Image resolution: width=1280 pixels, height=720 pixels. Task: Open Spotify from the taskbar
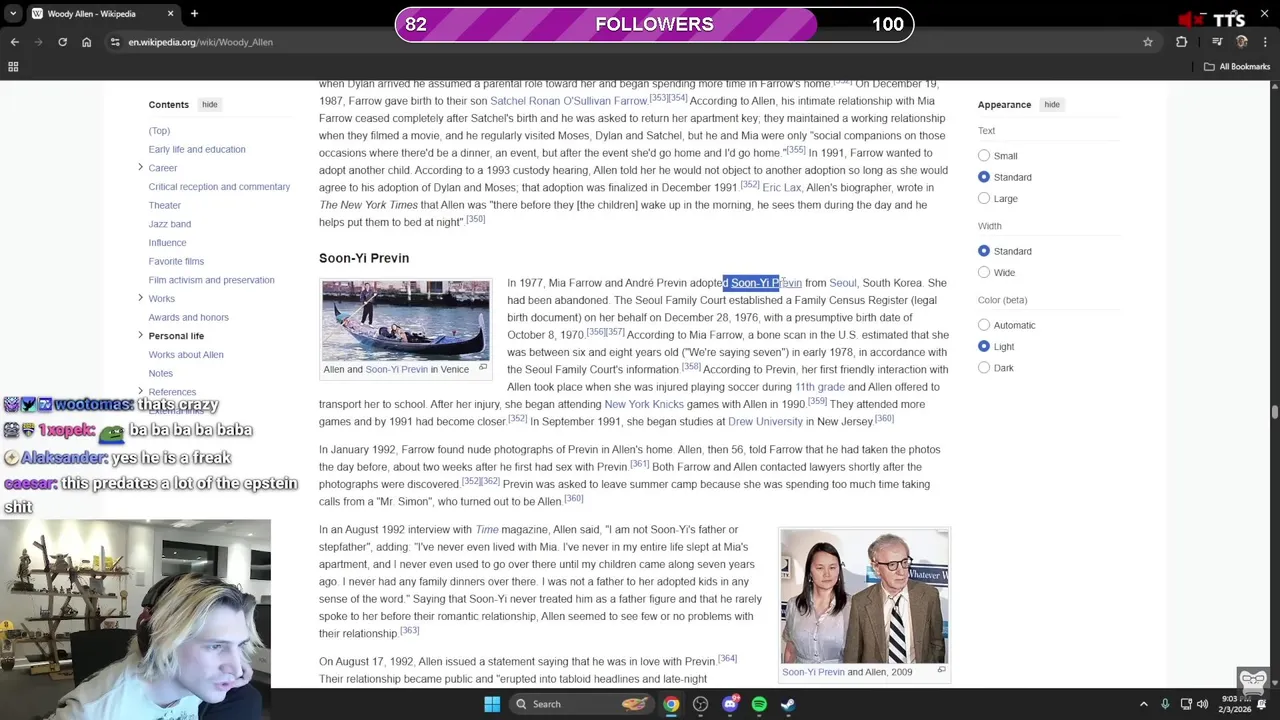pos(759,704)
